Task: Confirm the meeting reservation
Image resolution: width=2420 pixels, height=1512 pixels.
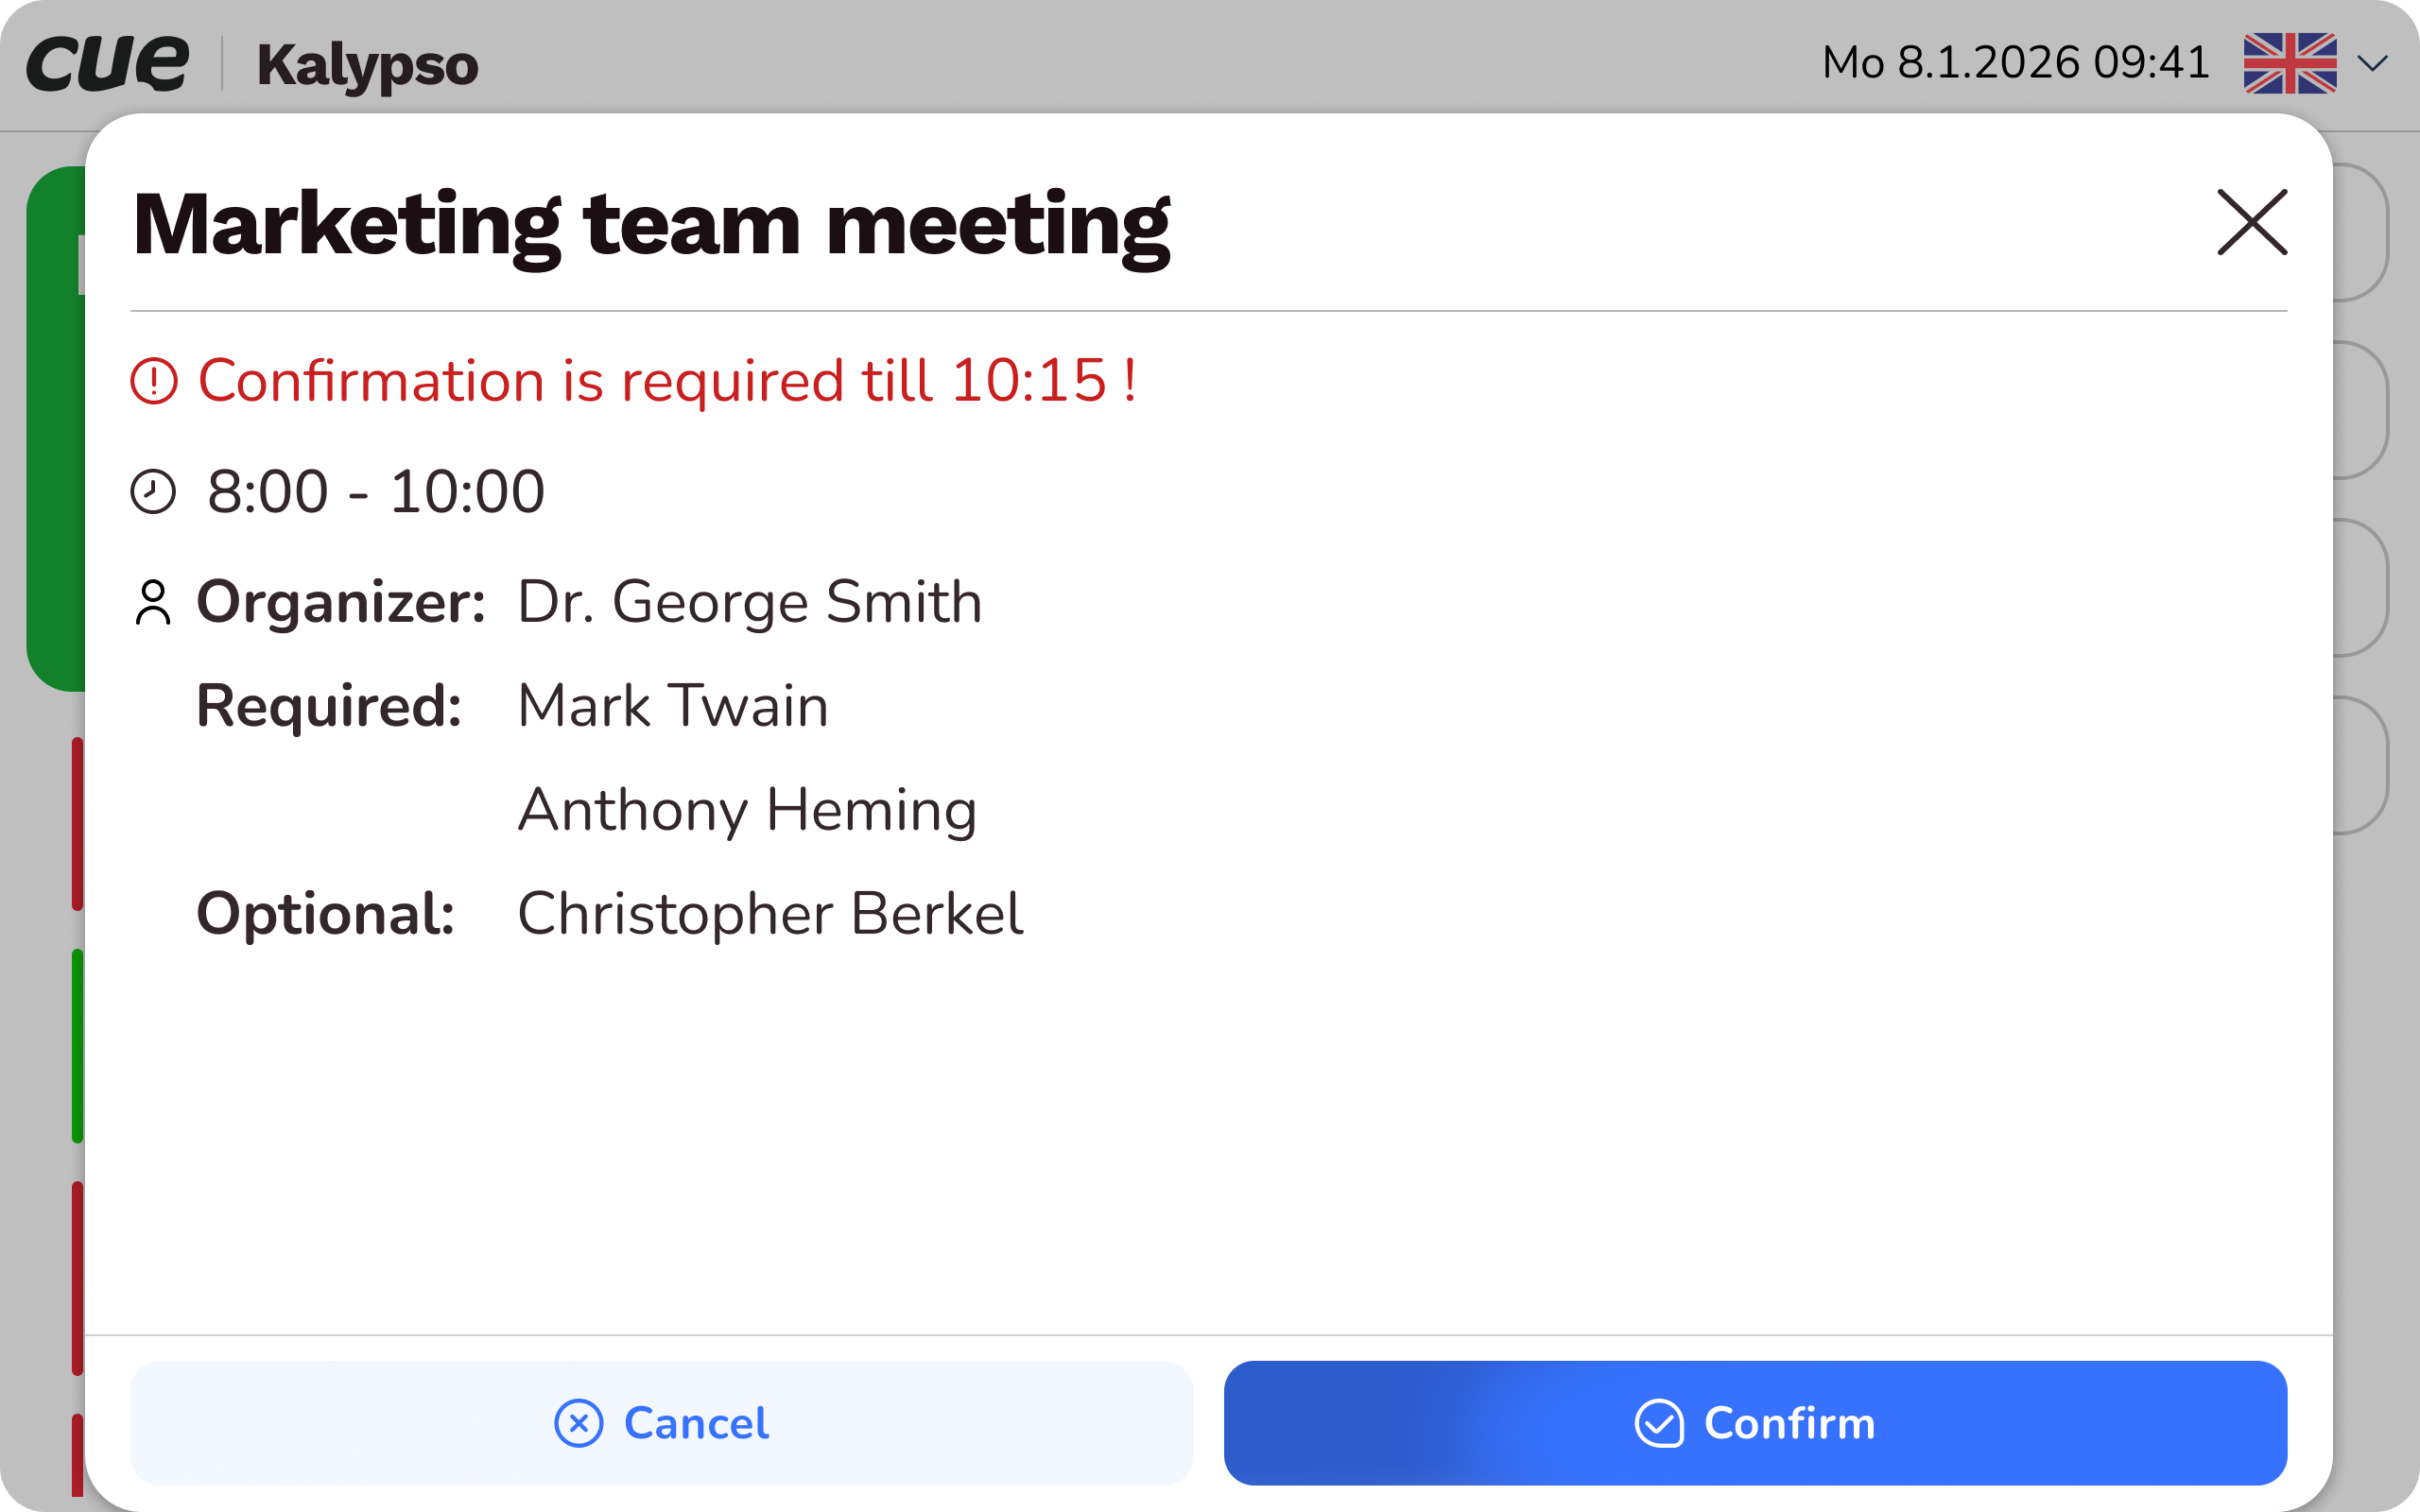Action: 1755,1423
